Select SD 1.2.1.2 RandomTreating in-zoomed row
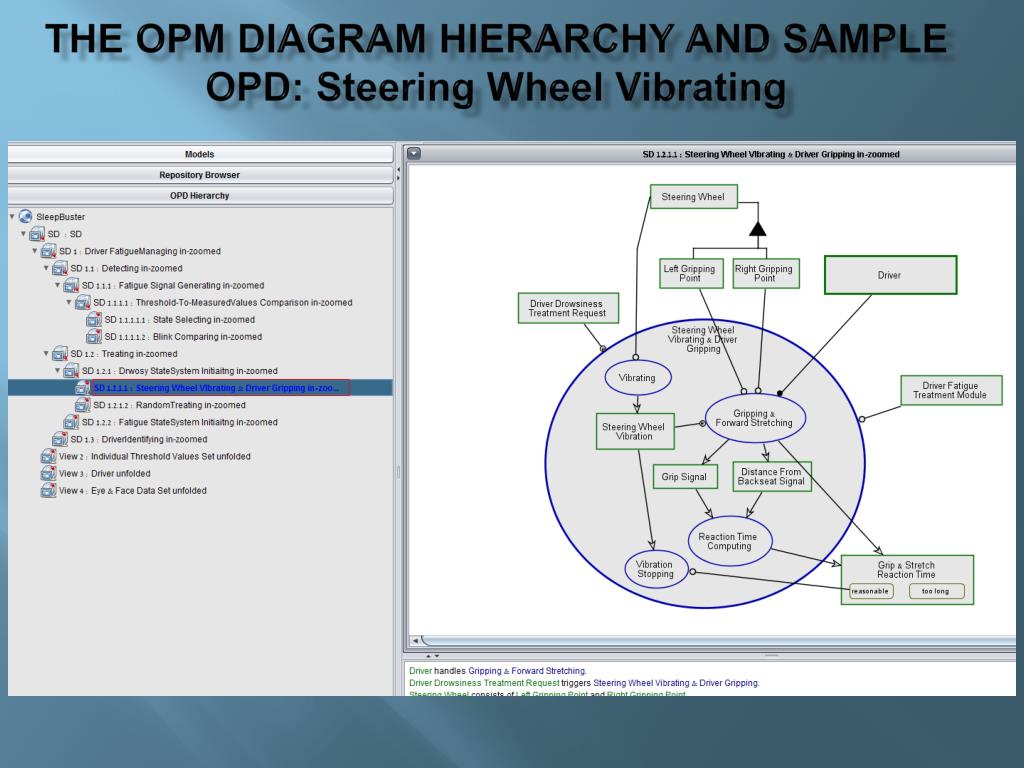The width and height of the screenshot is (1024, 768). pyautogui.click(x=169, y=405)
